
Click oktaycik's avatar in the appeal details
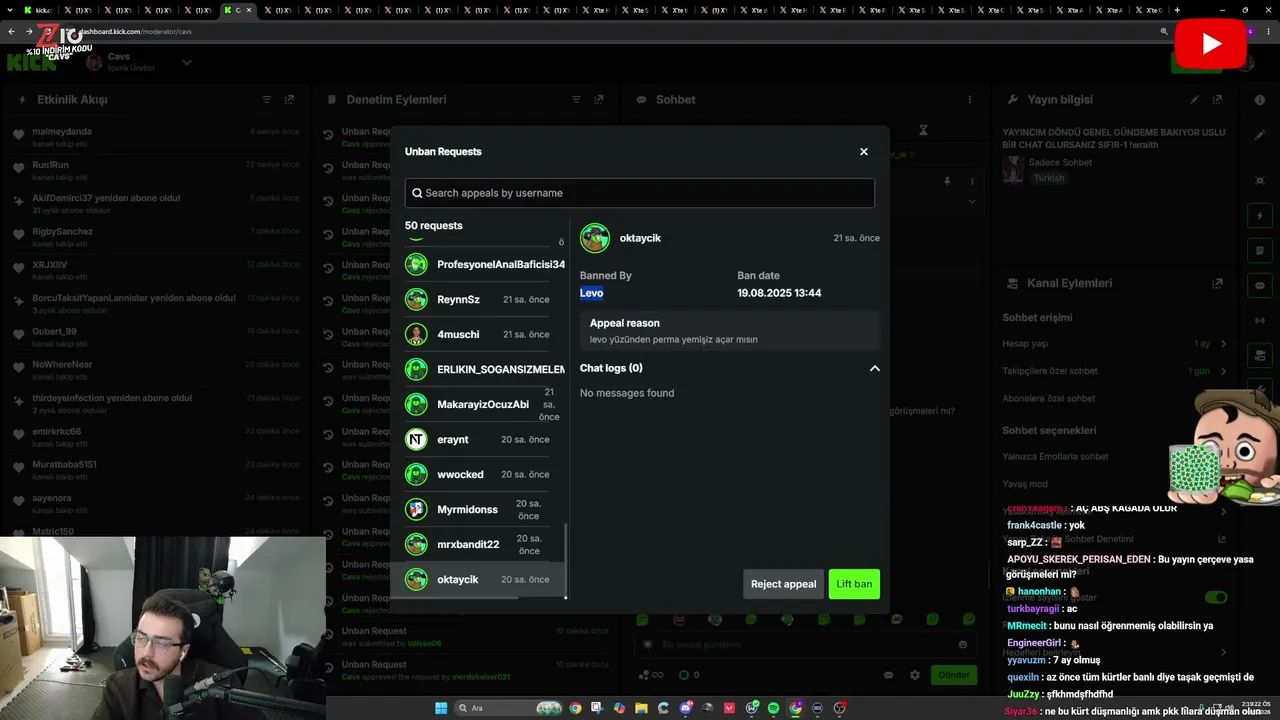pyautogui.click(x=595, y=238)
